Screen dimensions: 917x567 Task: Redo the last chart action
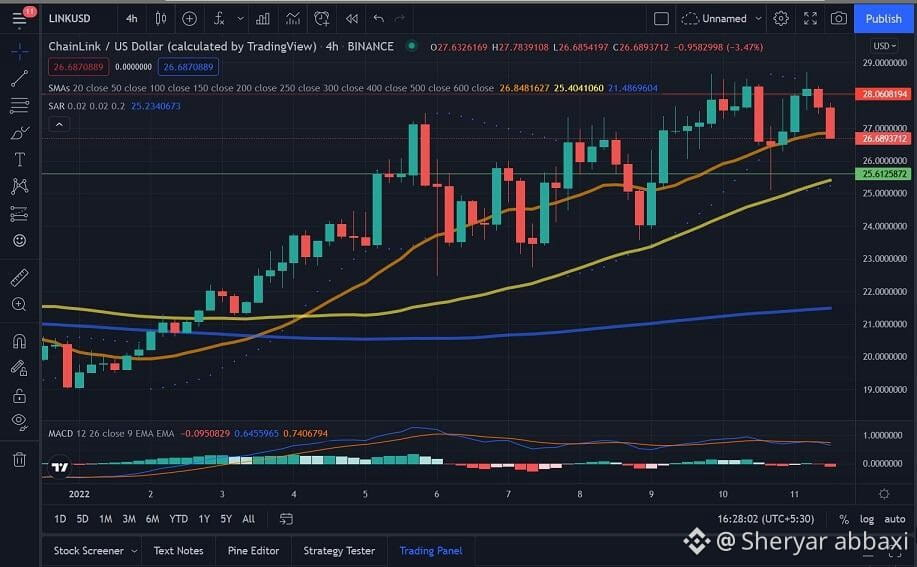400,19
